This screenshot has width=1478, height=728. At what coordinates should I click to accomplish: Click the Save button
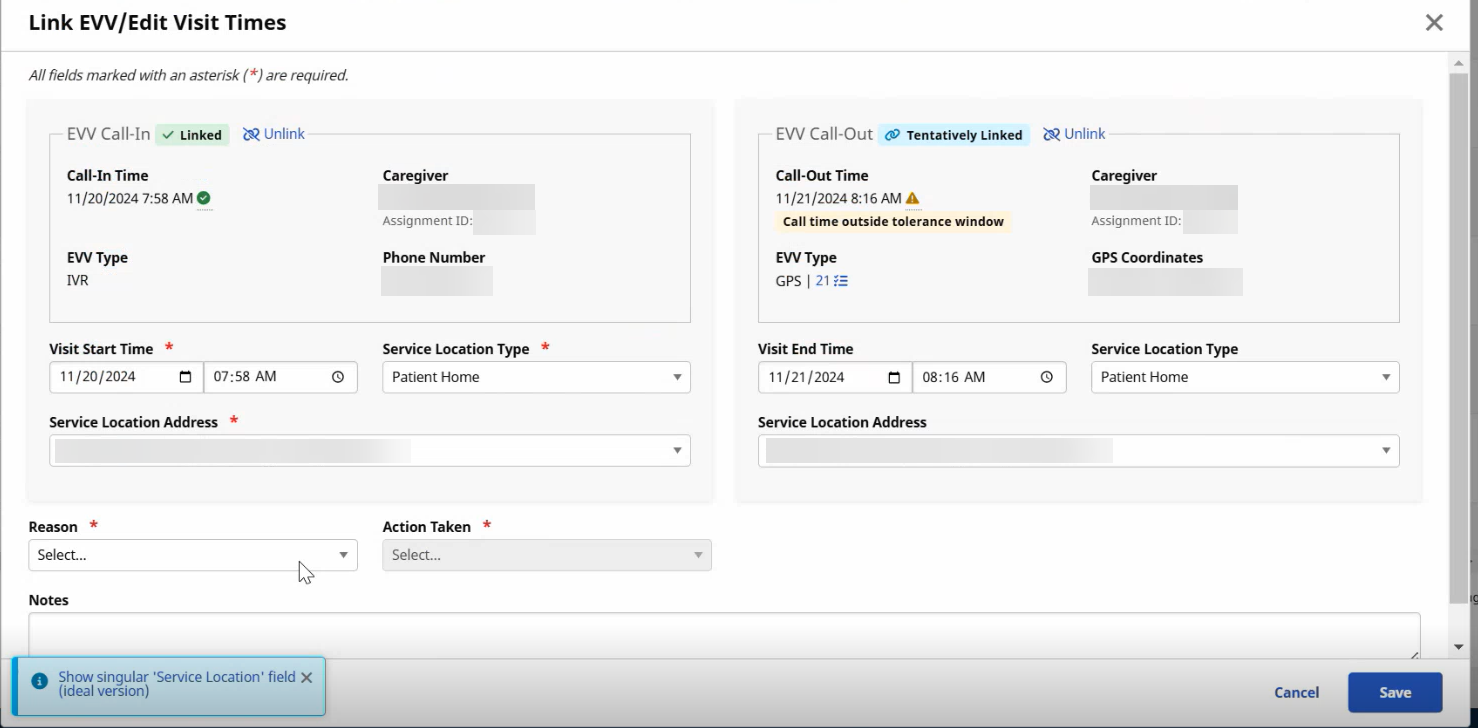[1394, 692]
